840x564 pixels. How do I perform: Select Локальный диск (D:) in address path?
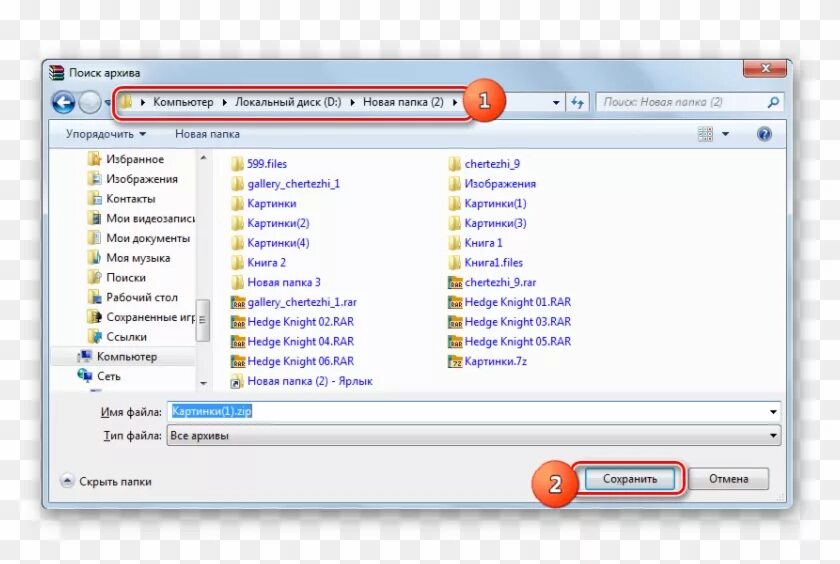click(288, 102)
